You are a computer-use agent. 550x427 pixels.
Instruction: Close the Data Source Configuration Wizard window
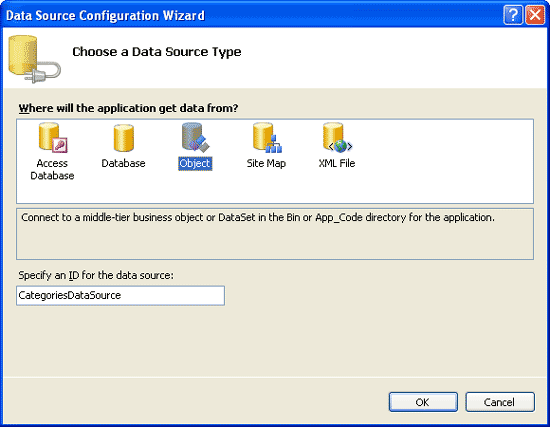pos(535,15)
